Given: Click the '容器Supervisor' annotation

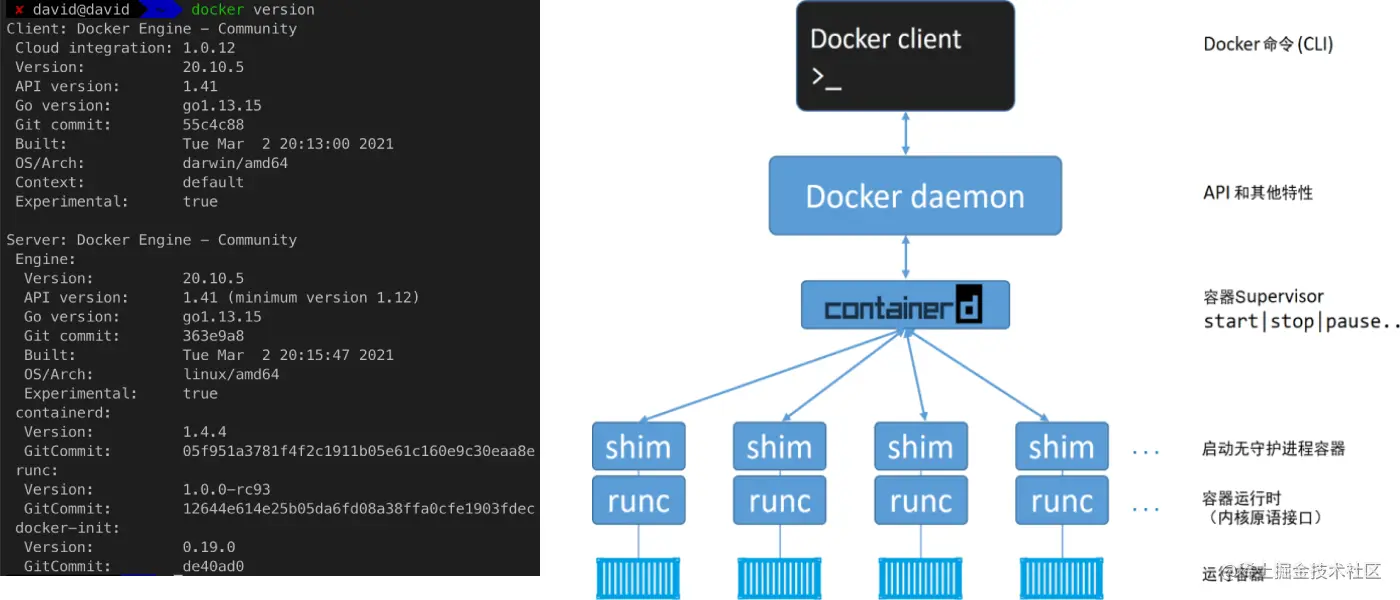Looking at the screenshot, I should tap(1263, 297).
